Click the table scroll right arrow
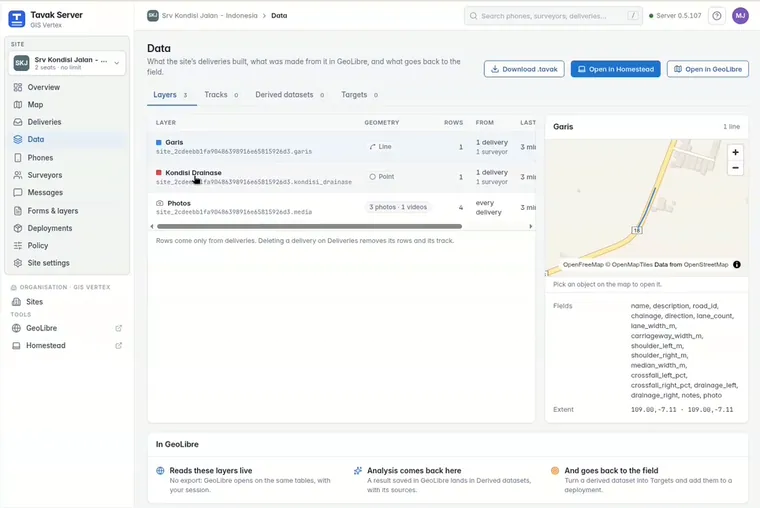 531,226
